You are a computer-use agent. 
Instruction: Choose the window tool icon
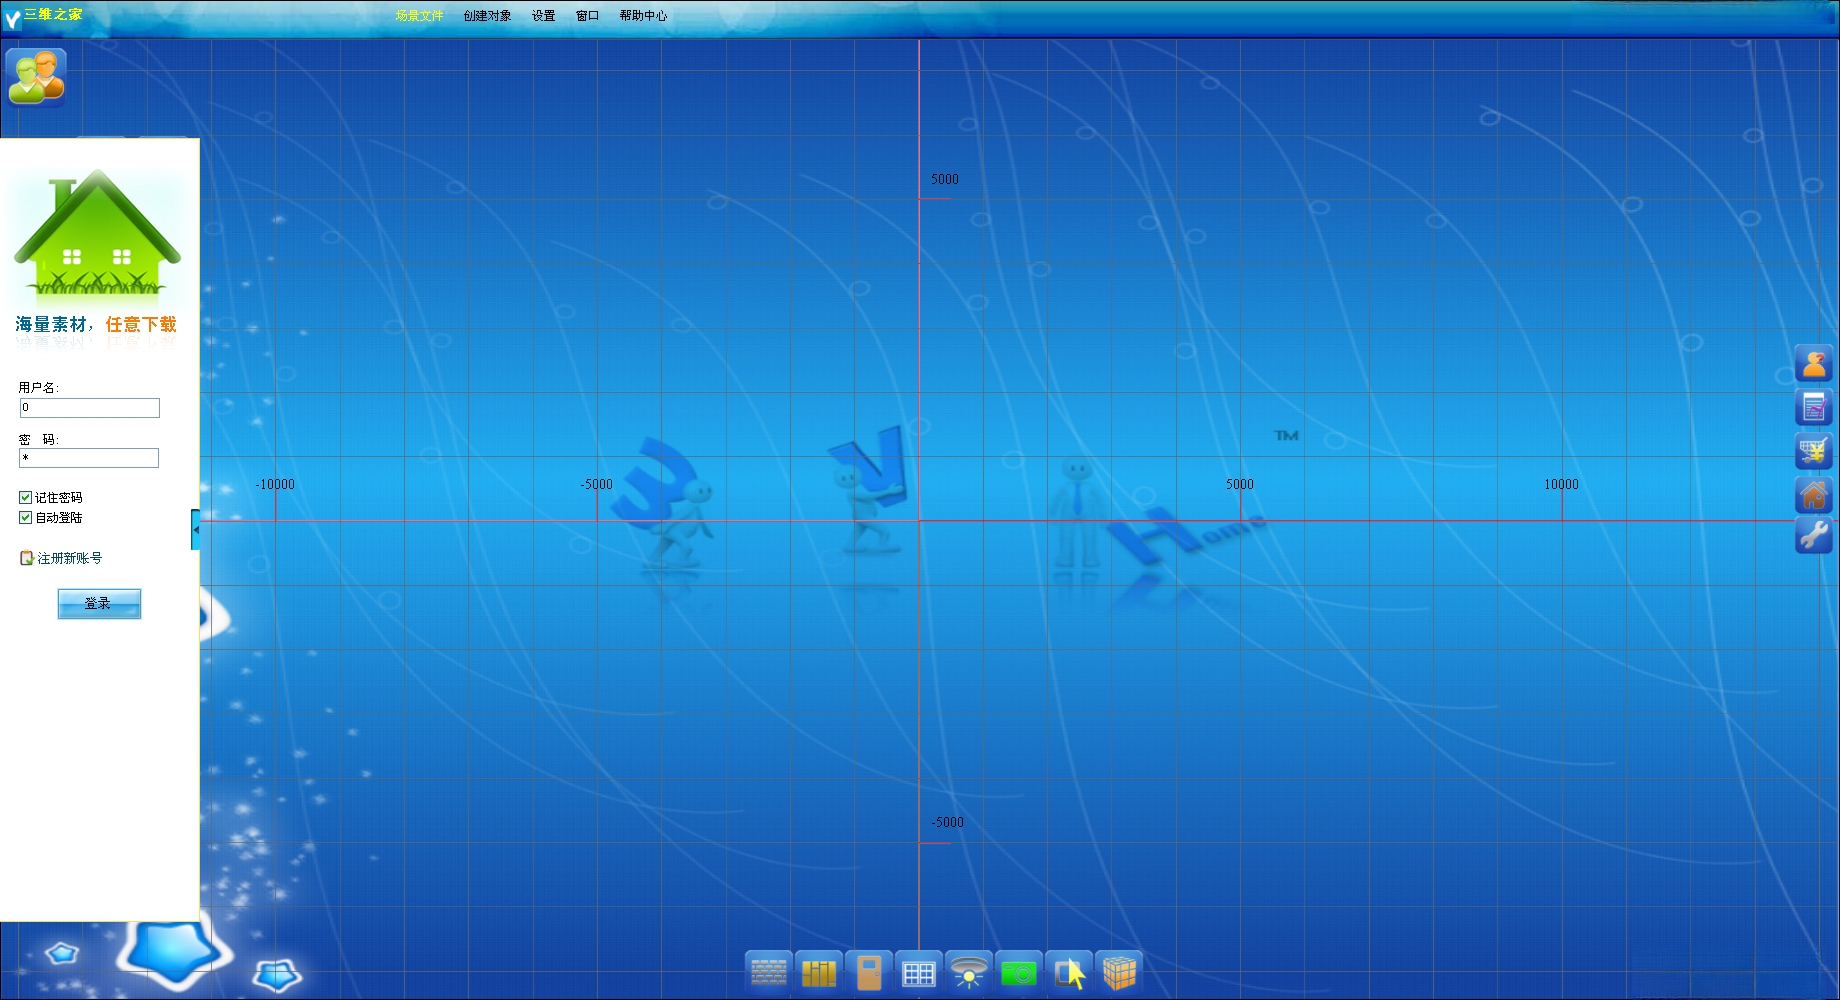coord(919,972)
